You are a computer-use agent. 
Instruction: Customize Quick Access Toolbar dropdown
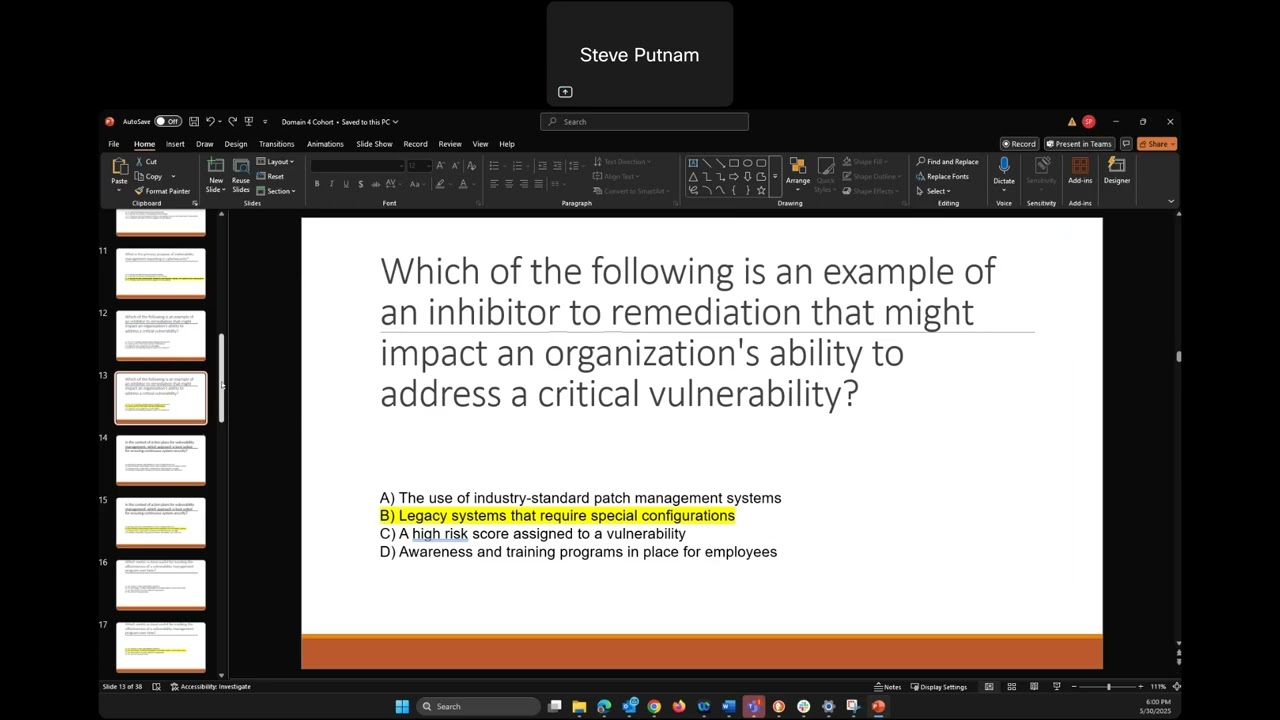(265, 122)
